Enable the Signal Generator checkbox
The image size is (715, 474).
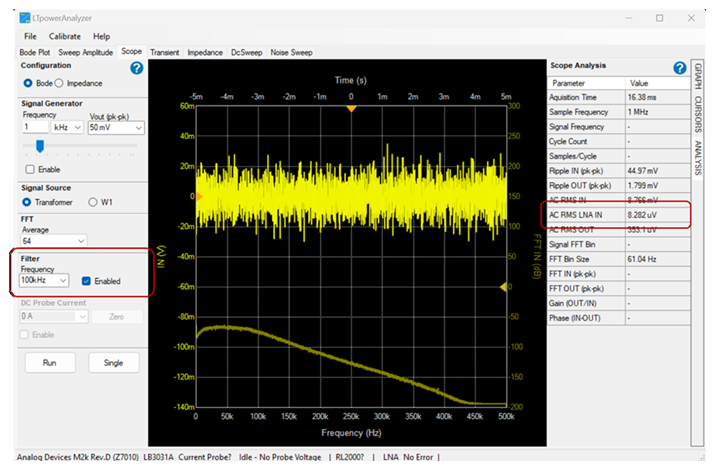[30, 170]
